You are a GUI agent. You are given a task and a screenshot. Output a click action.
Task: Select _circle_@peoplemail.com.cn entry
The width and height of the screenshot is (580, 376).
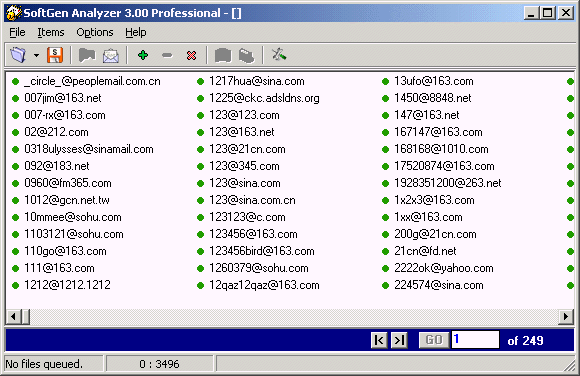92,81
